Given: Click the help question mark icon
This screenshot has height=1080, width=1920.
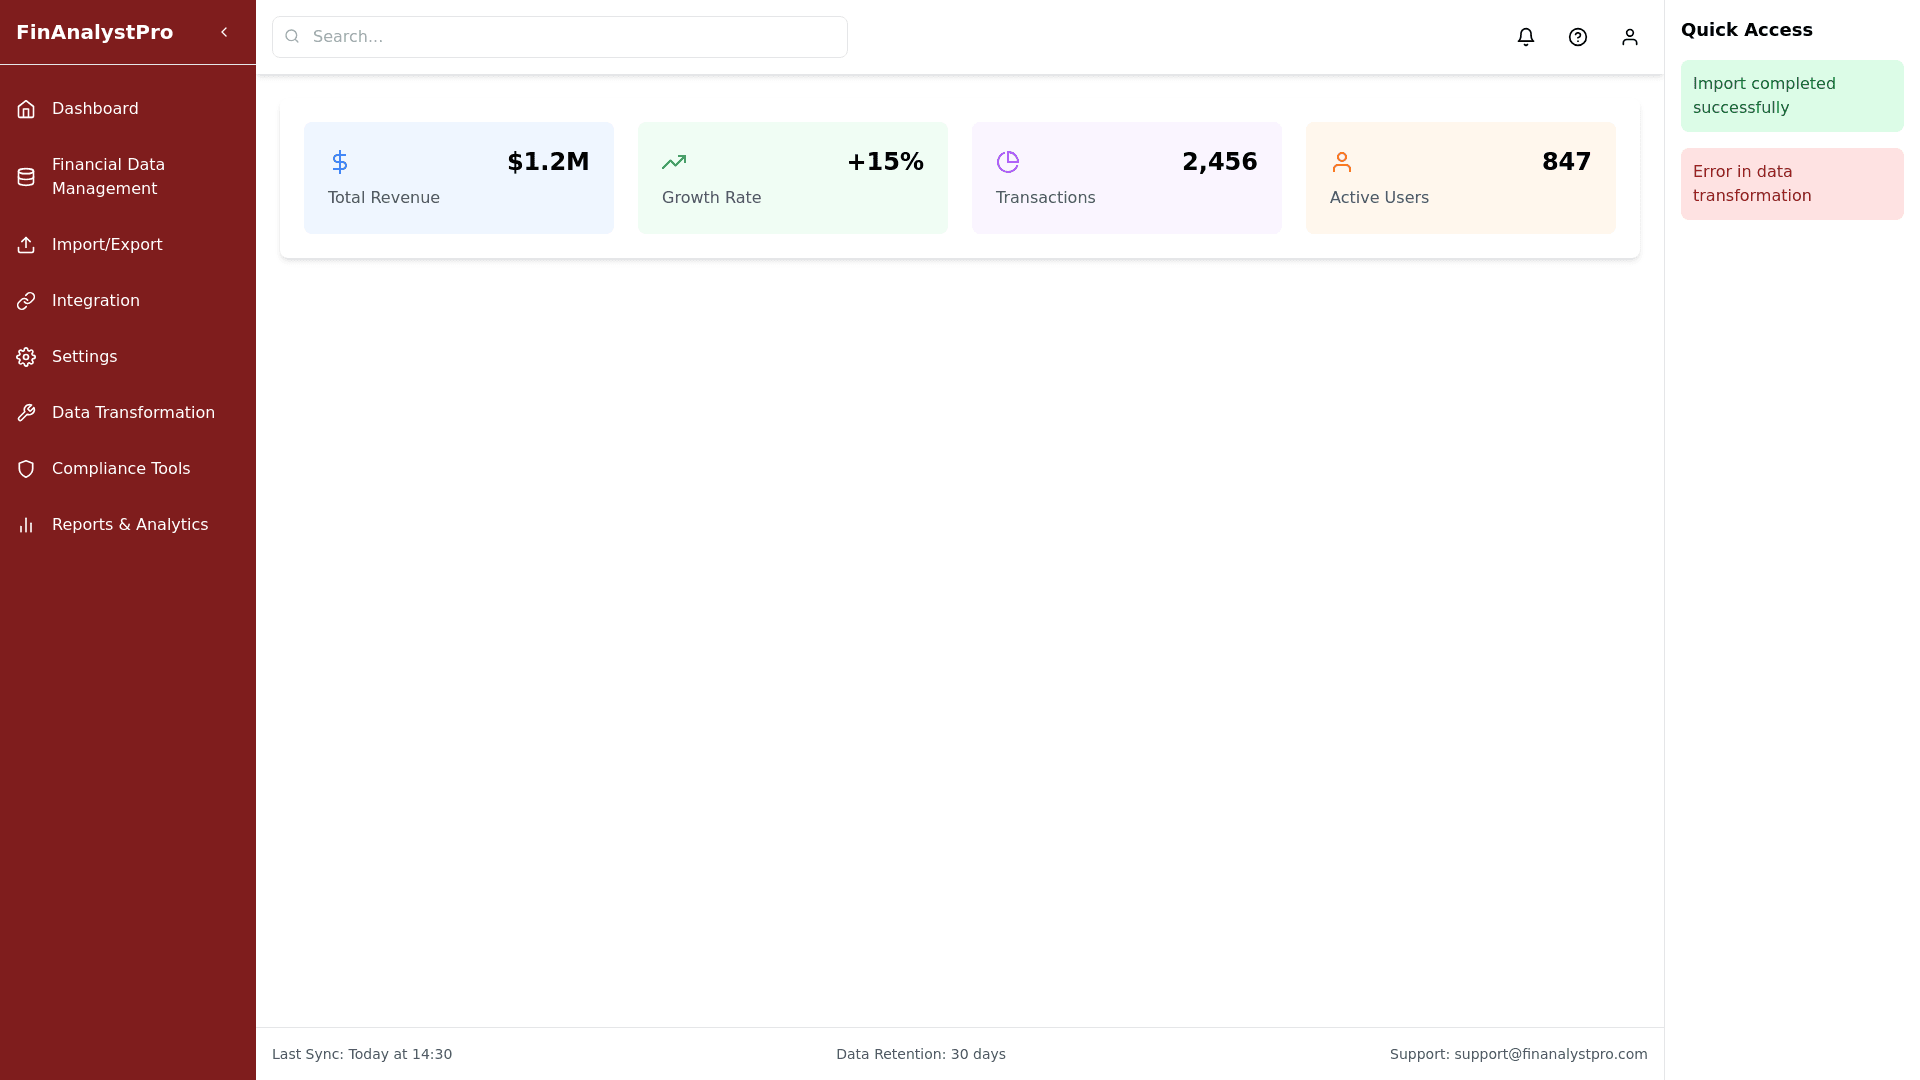Looking at the screenshot, I should 1578,36.
